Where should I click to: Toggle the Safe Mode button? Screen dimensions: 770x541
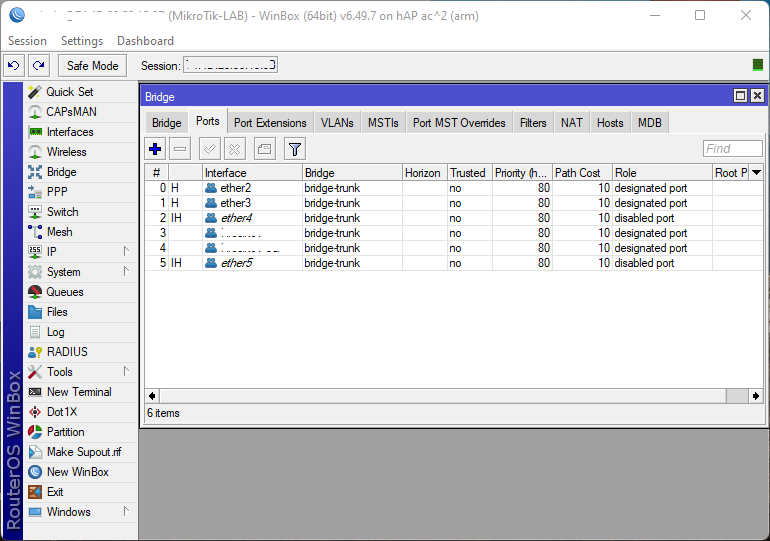click(92, 66)
